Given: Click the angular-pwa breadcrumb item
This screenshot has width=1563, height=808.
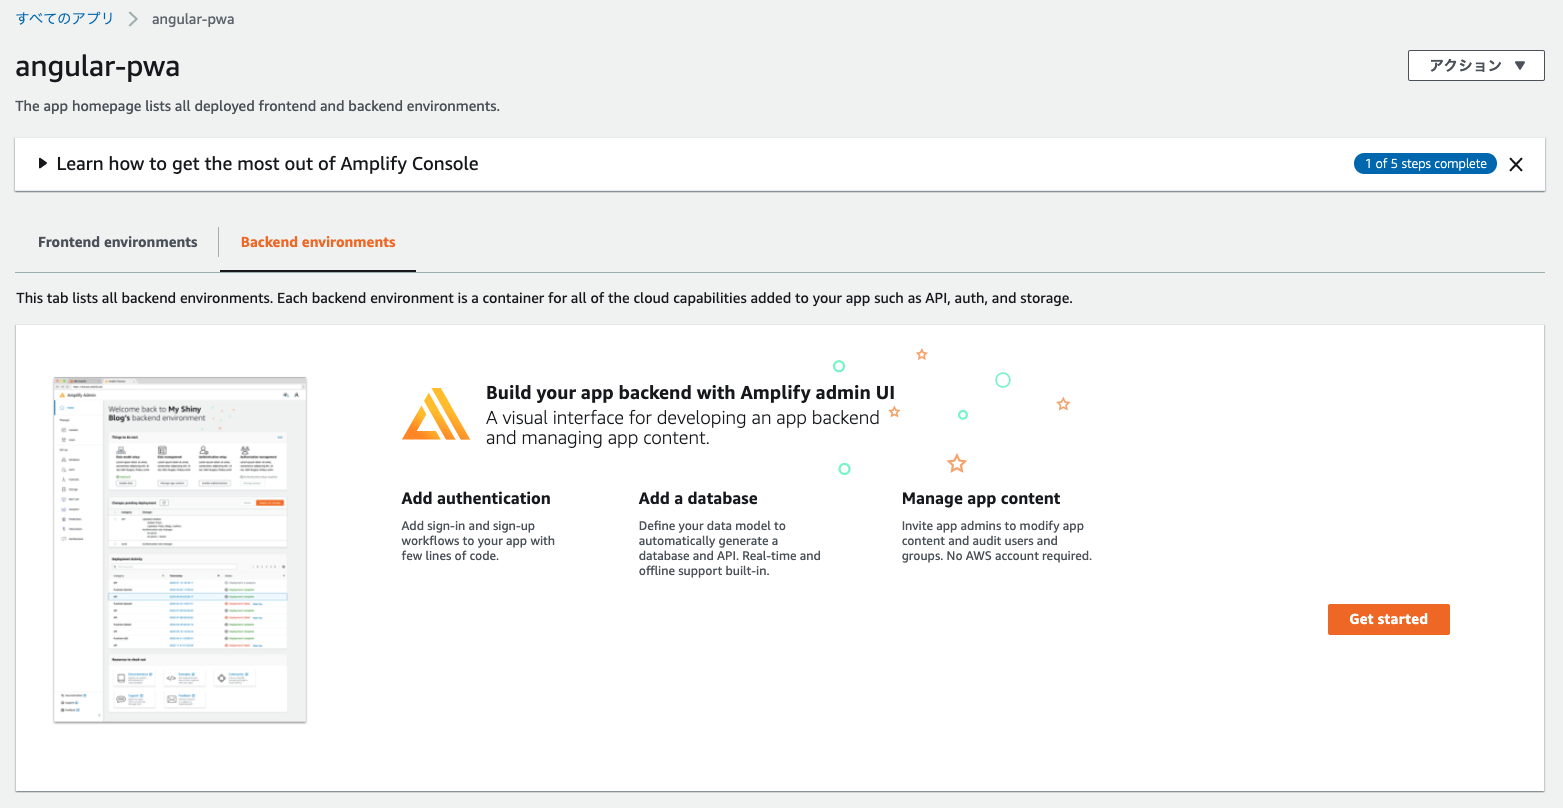Looking at the screenshot, I should 192,18.
